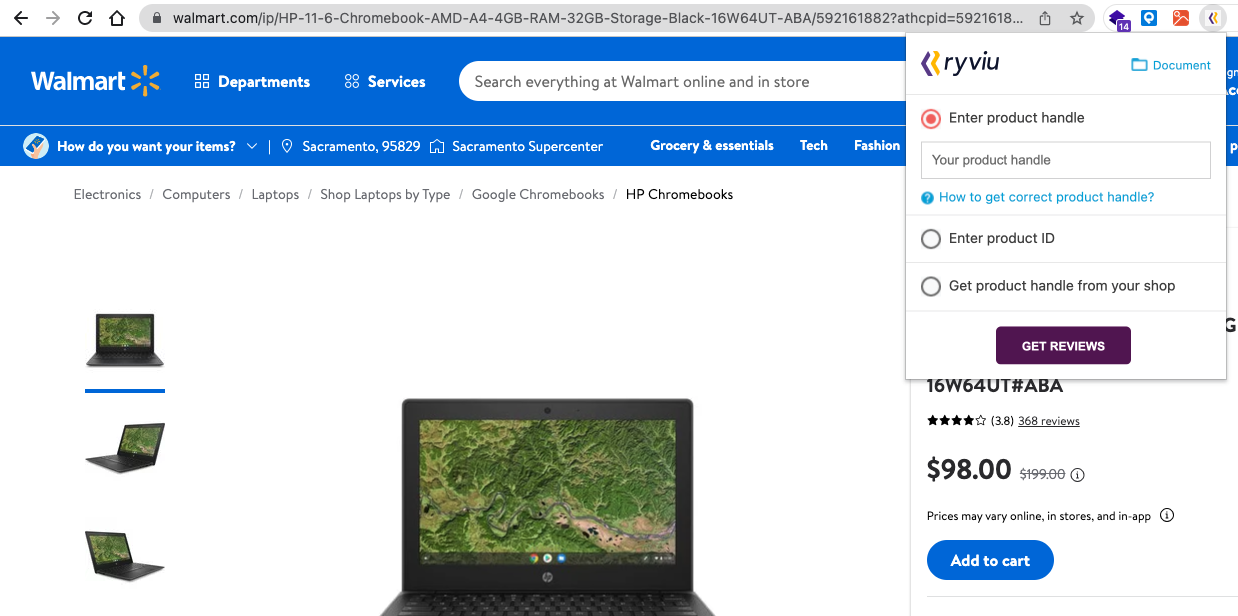
Task: Click How to get correct product handle link
Action: [x=1046, y=197]
